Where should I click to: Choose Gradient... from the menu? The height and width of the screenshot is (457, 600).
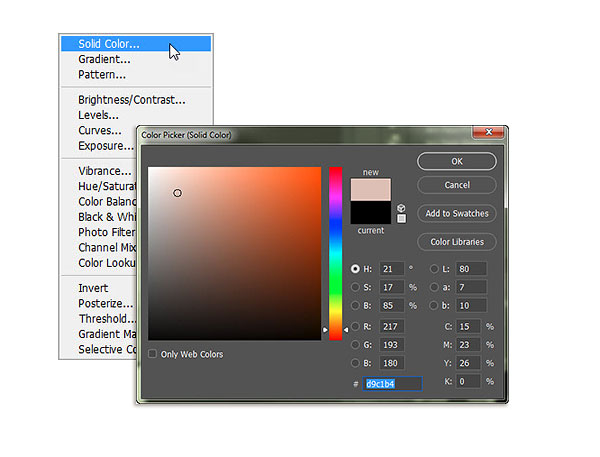[136, 59]
